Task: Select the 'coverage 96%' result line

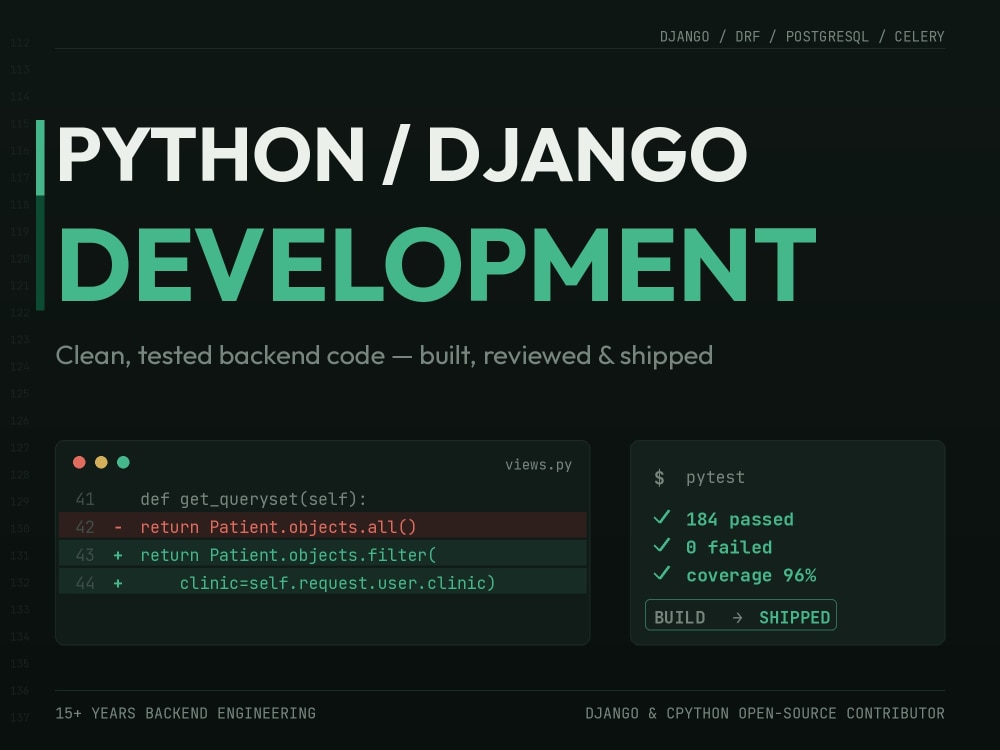Action: pyautogui.click(x=751, y=575)
